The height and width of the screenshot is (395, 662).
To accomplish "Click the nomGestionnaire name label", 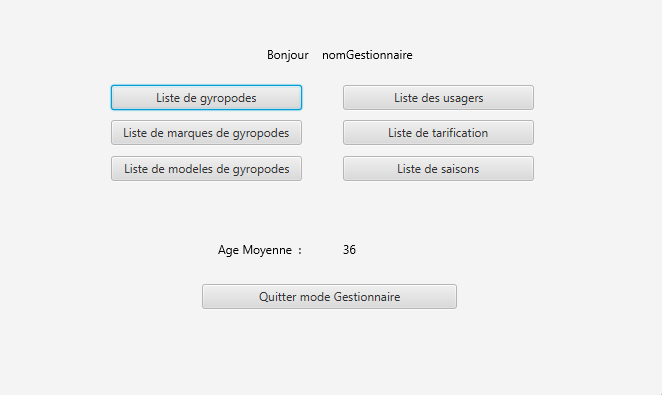I will pos(367,55).
